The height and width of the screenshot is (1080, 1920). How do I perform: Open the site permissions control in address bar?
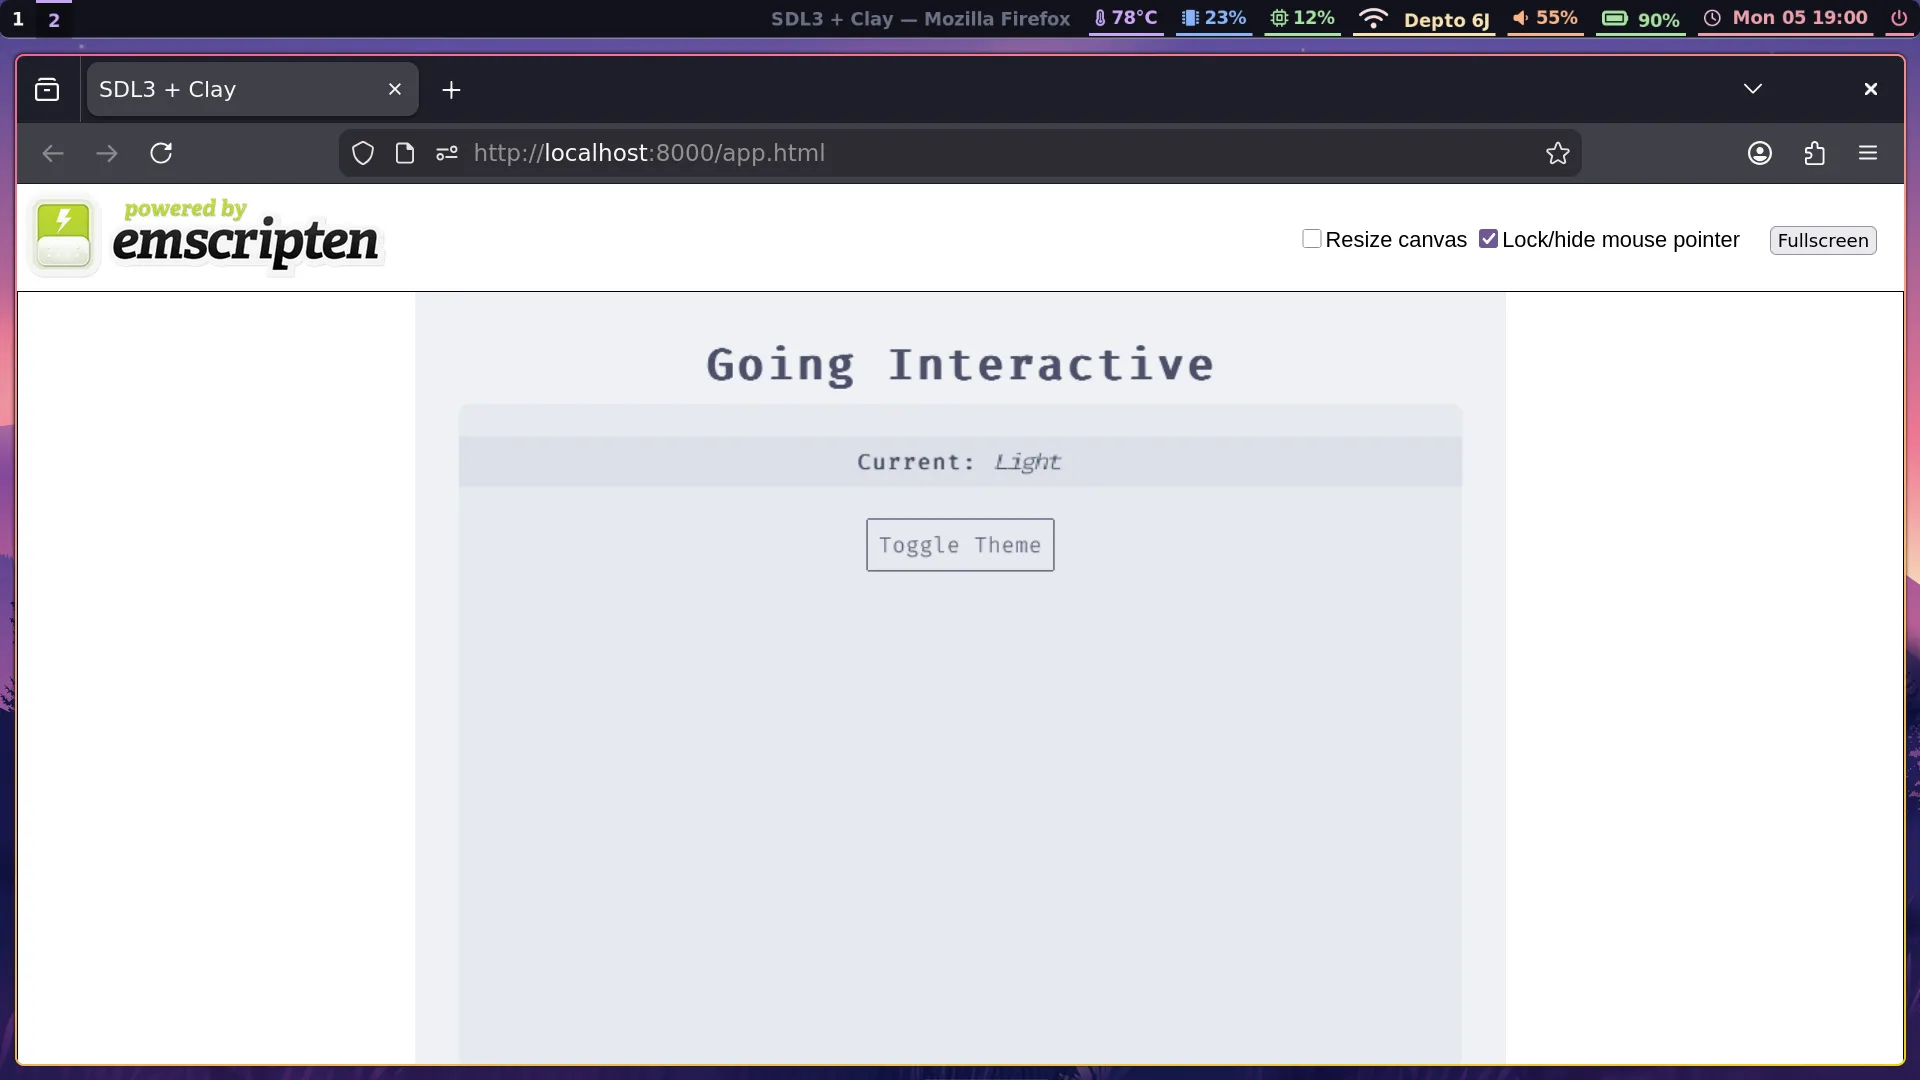coord(446,153)
